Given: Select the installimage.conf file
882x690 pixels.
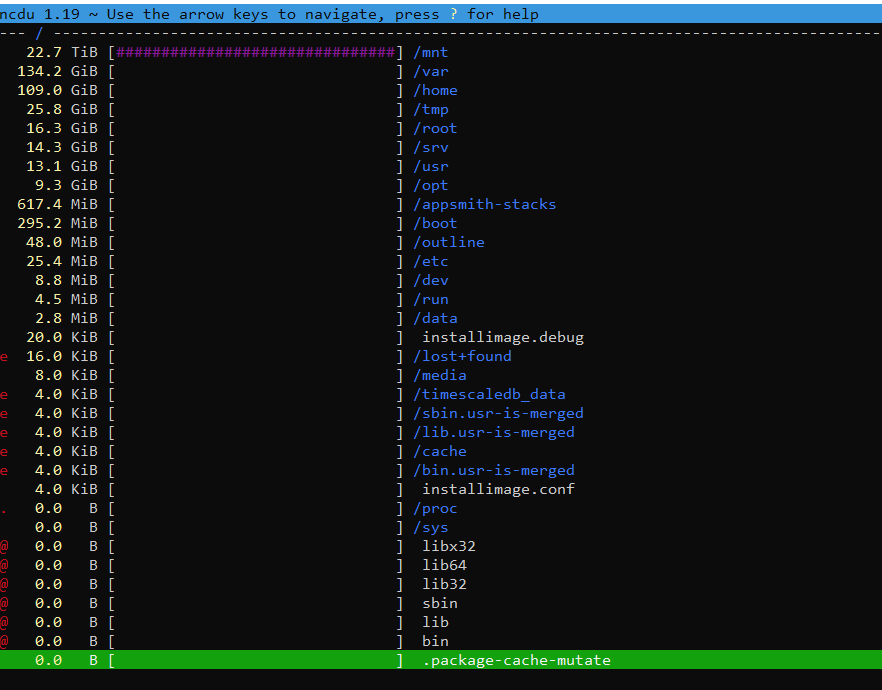Looking at the screenshot, I should tap(441, 489).
